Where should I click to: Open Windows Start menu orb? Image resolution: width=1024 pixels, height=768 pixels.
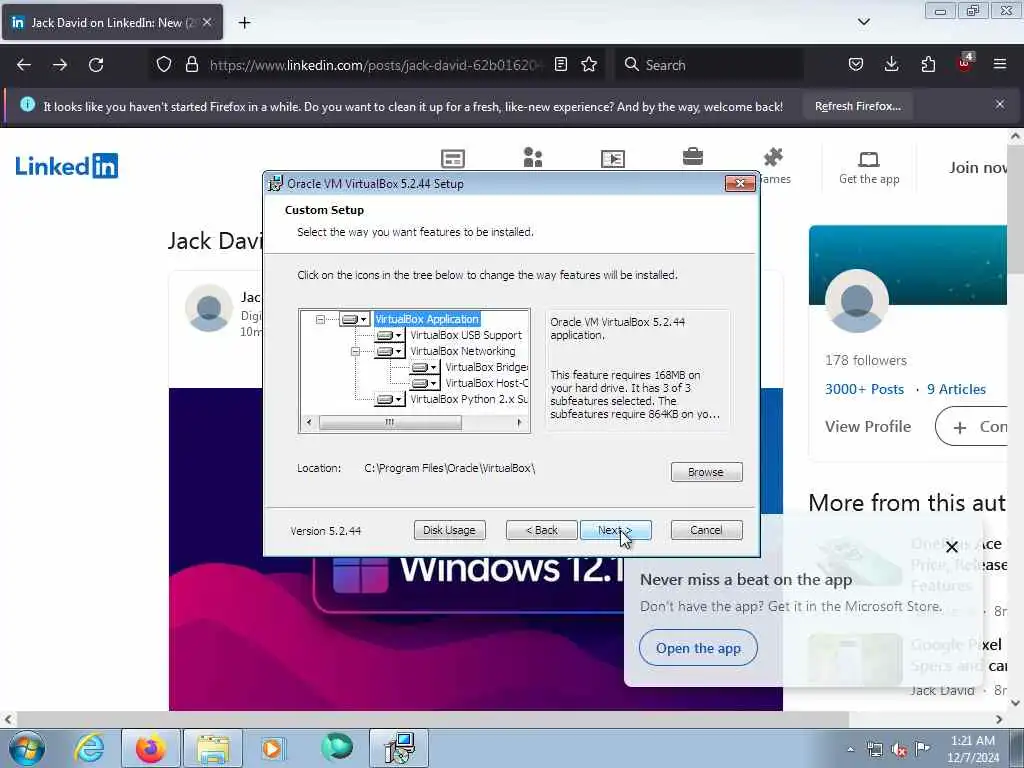tap(27, 748)
